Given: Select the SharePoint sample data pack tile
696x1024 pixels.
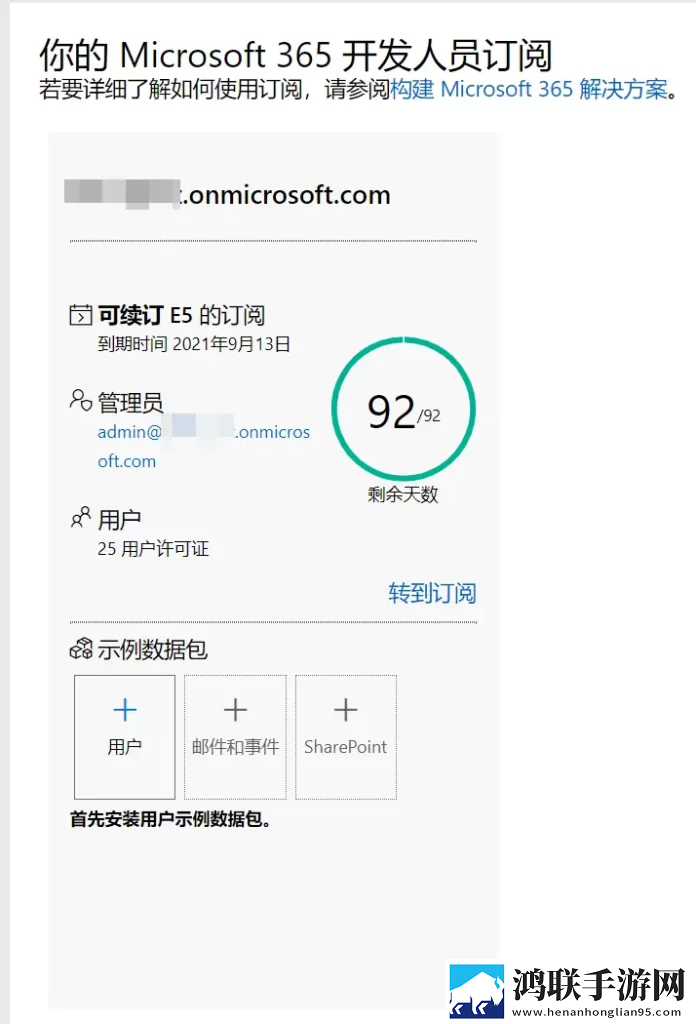Looking at the screenshot, I should [345, 737].
